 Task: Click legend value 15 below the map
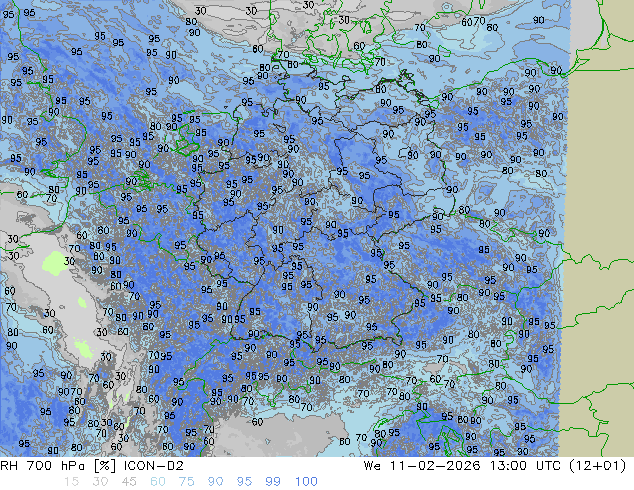71,482
